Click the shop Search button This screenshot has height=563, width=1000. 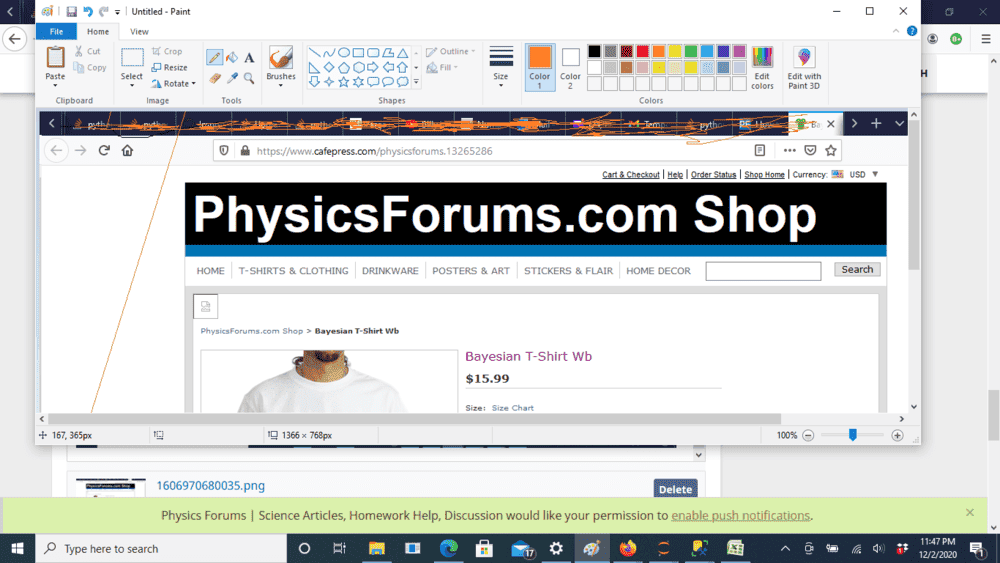coord(857,270)
